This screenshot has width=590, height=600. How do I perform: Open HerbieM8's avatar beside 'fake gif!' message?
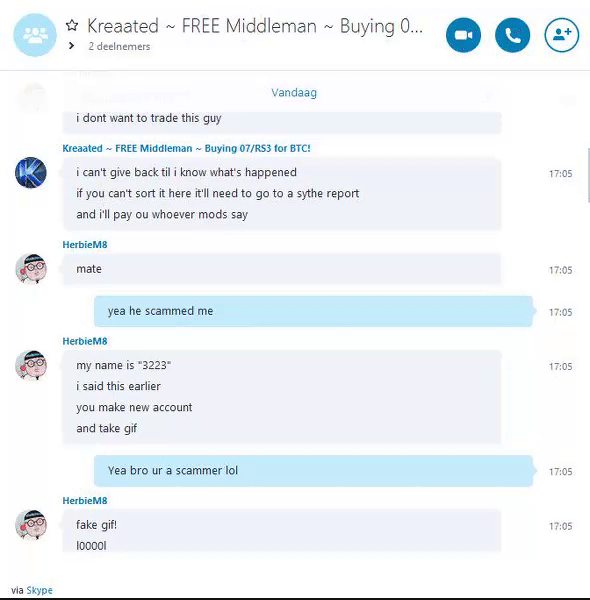(x=31, y=525)
